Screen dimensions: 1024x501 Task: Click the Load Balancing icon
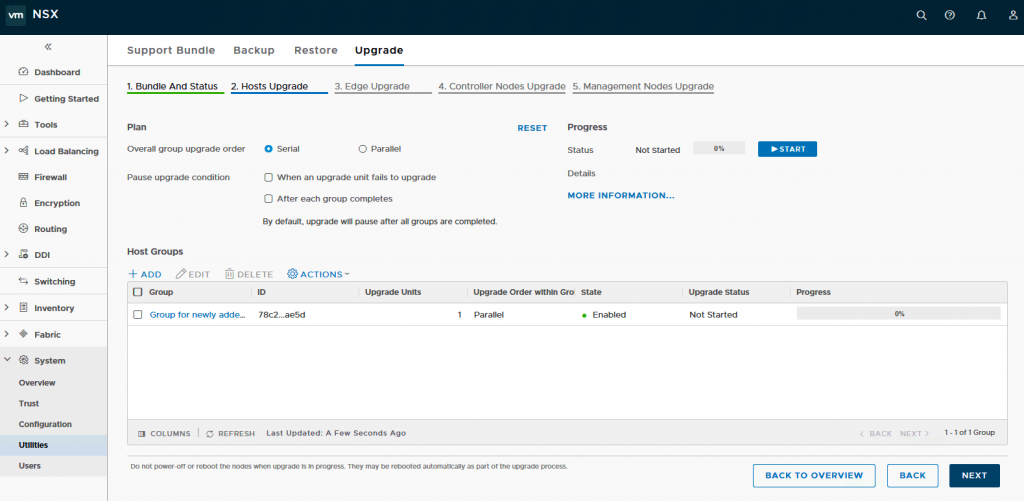[x=24, y=151]
